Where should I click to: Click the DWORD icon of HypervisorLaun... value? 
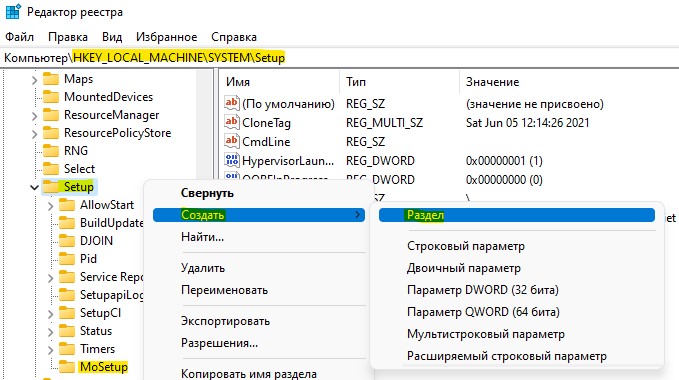[x=232, y=160]
